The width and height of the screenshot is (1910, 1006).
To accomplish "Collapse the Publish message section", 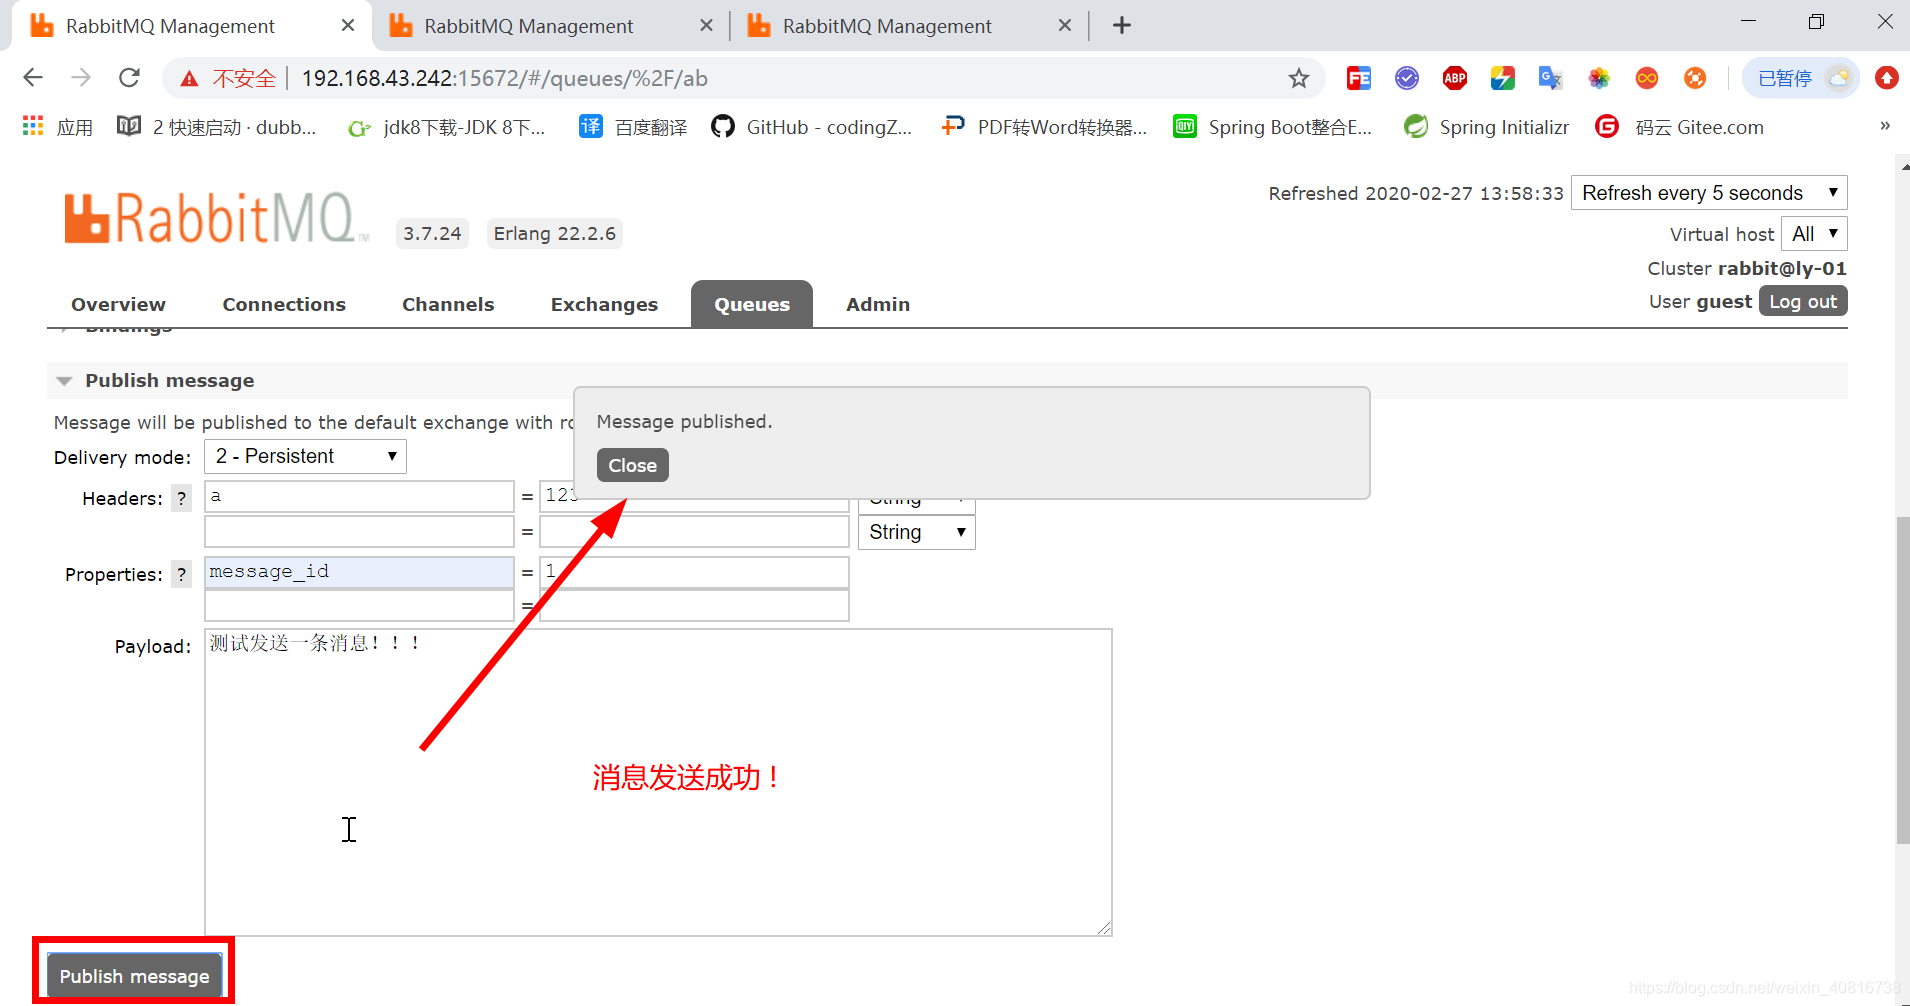I will [168, 380].
